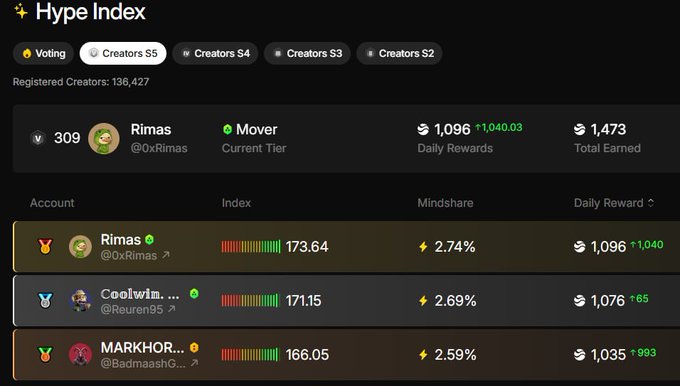Click the green Mover tier icon
The width and height of the screenshot is (680, 386).
[x=227, y=129]
